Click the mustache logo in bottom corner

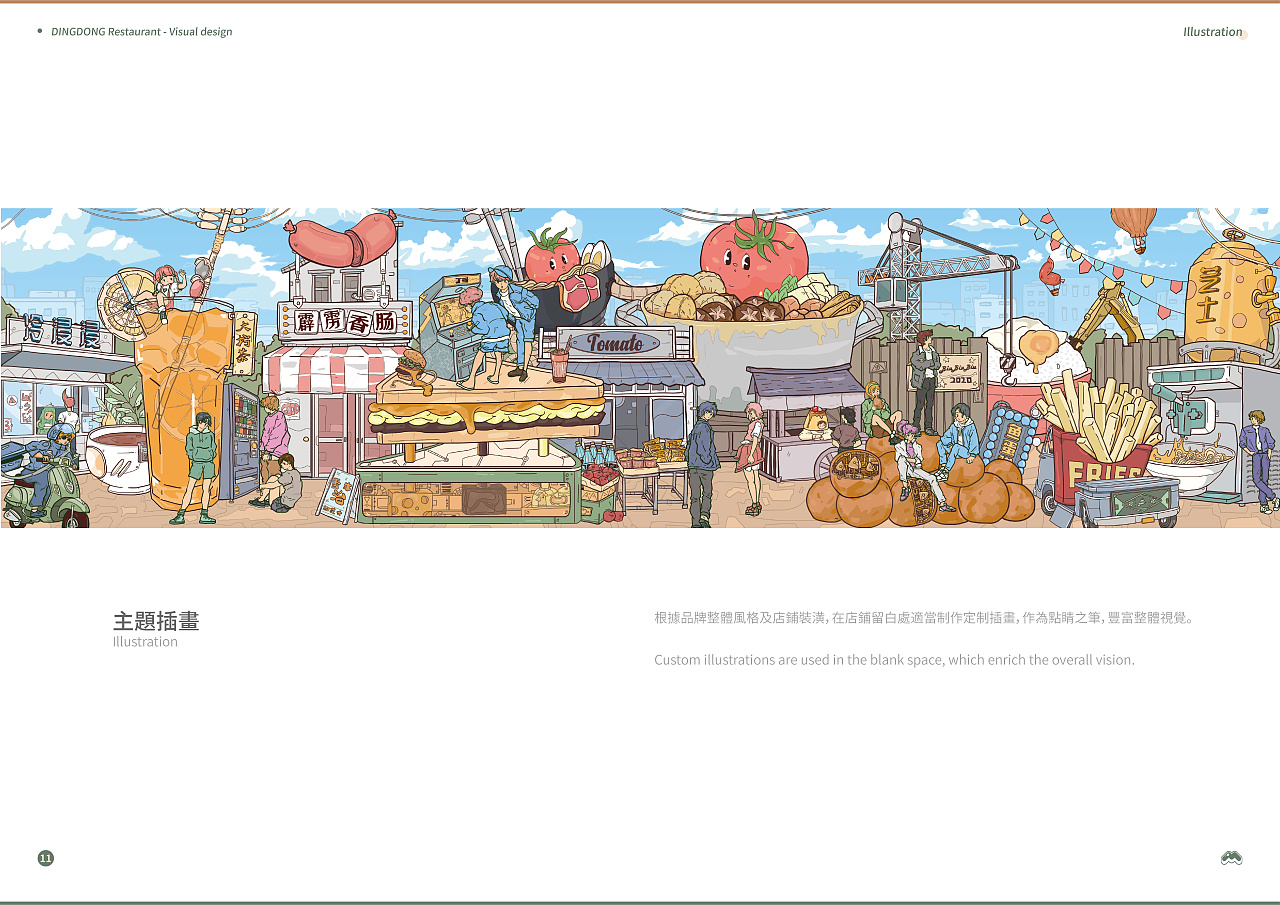1231,858
